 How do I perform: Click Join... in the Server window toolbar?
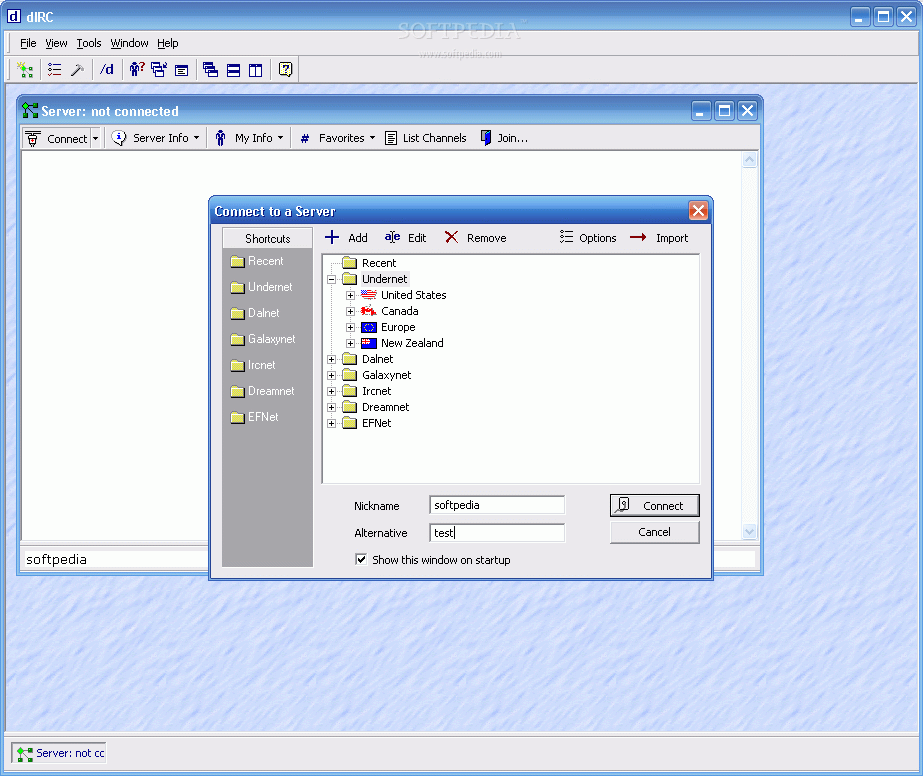(504, 138)
